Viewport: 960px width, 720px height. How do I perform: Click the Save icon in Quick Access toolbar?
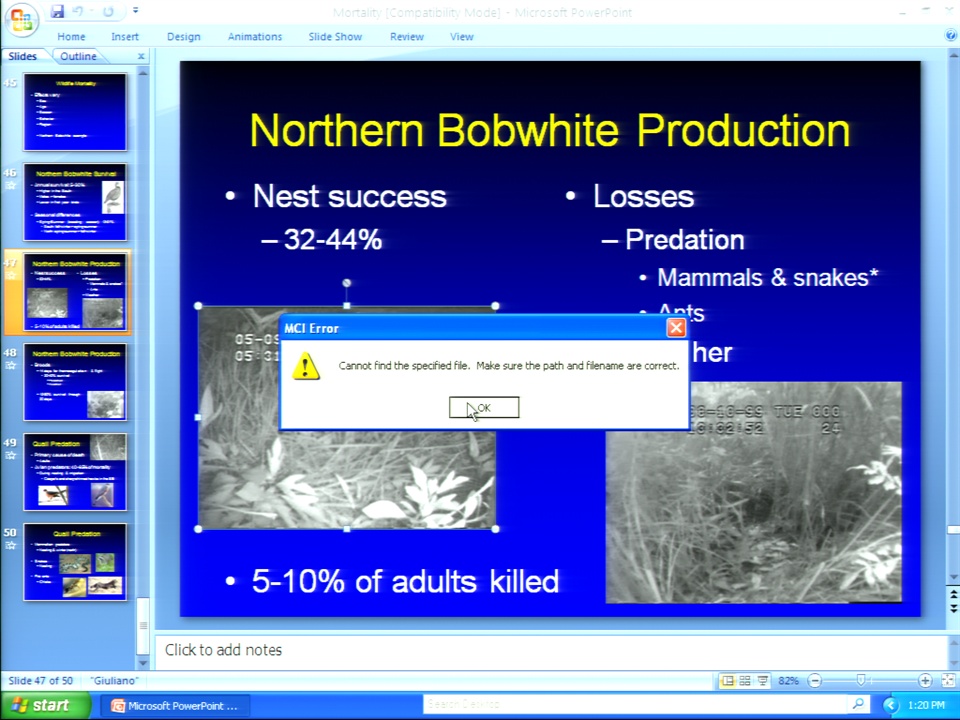[x=57, y=11]
